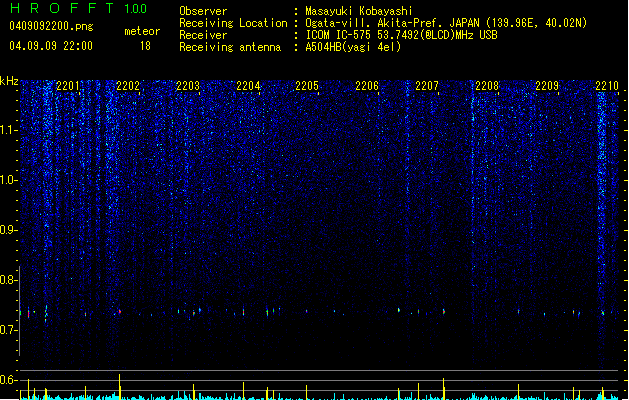Click the meteor label
629x400 pixels.
click(142, 31)
